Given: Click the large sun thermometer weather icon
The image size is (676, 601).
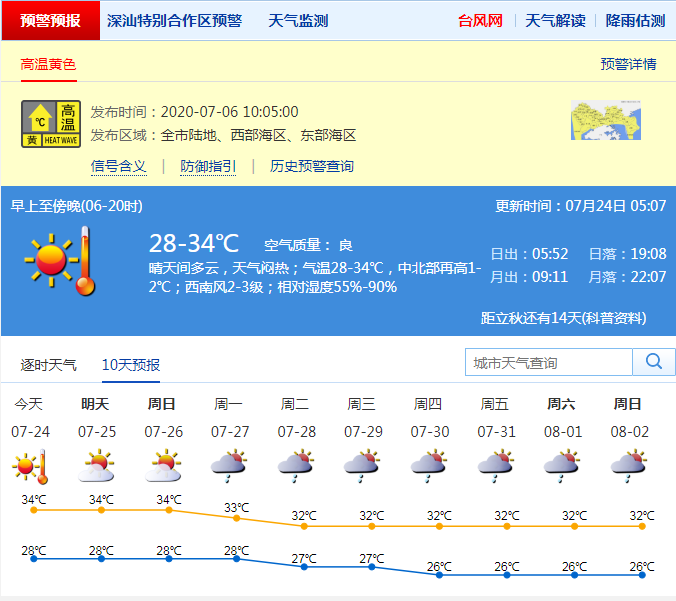Looking at the screenshot, I should [x=61, y=260].
